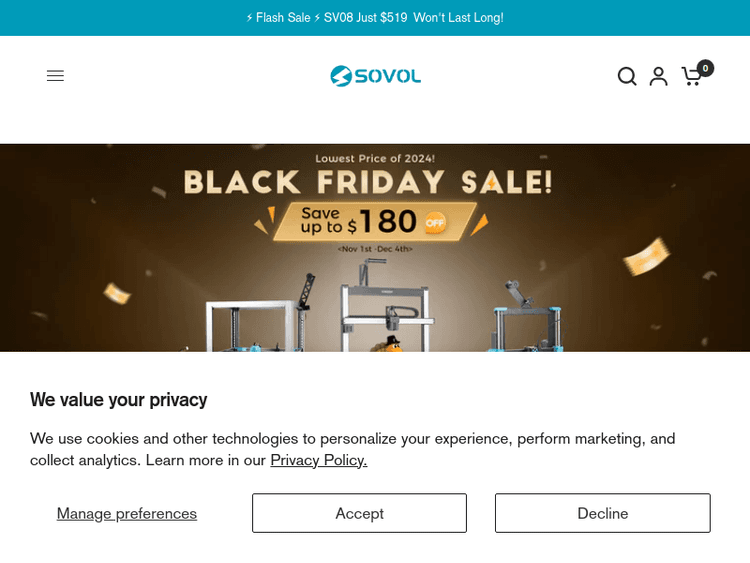Image resolution: width=750 pixels, height=563 pixels.
Task: Open the user account icon
Action: tap(658, 76)
